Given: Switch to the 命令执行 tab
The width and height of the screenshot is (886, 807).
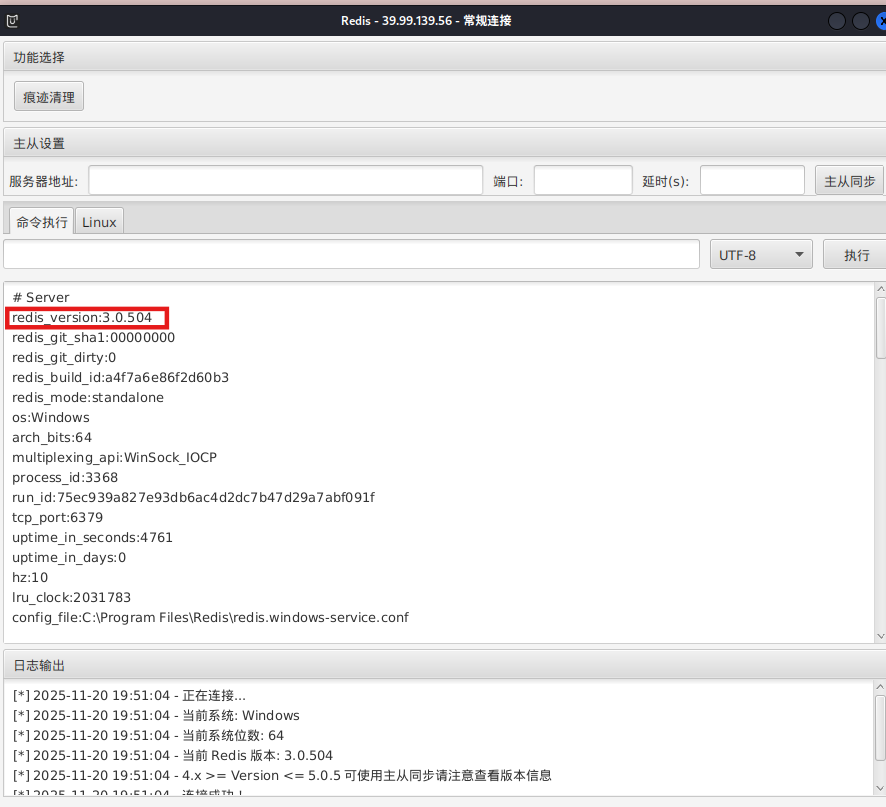Looking at the screenshot, I should [x=42, y=222].
